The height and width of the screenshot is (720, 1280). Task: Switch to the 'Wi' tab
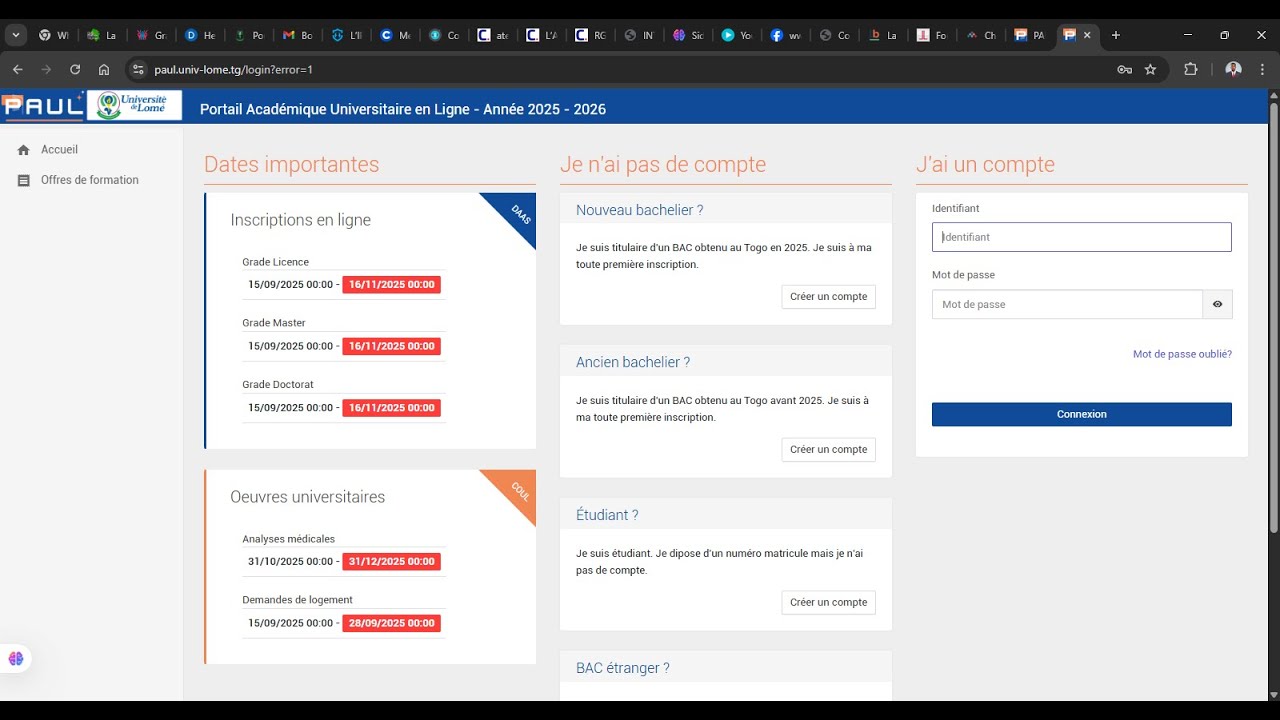coord(53,35)
